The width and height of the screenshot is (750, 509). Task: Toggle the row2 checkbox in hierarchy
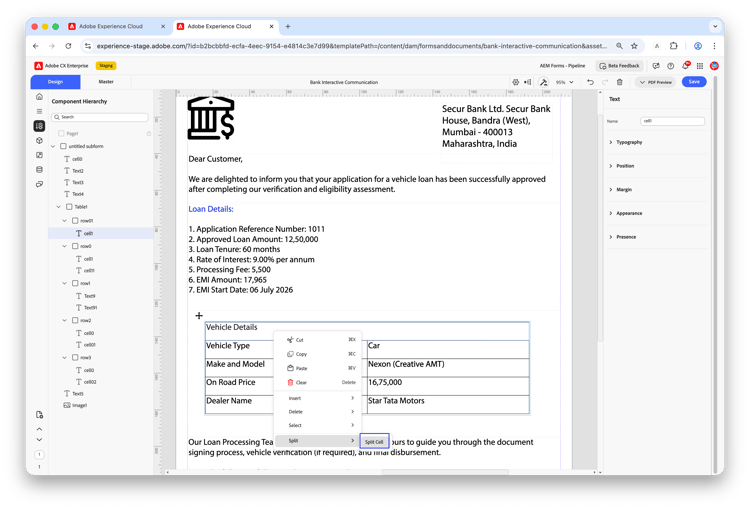pos(75,321)
